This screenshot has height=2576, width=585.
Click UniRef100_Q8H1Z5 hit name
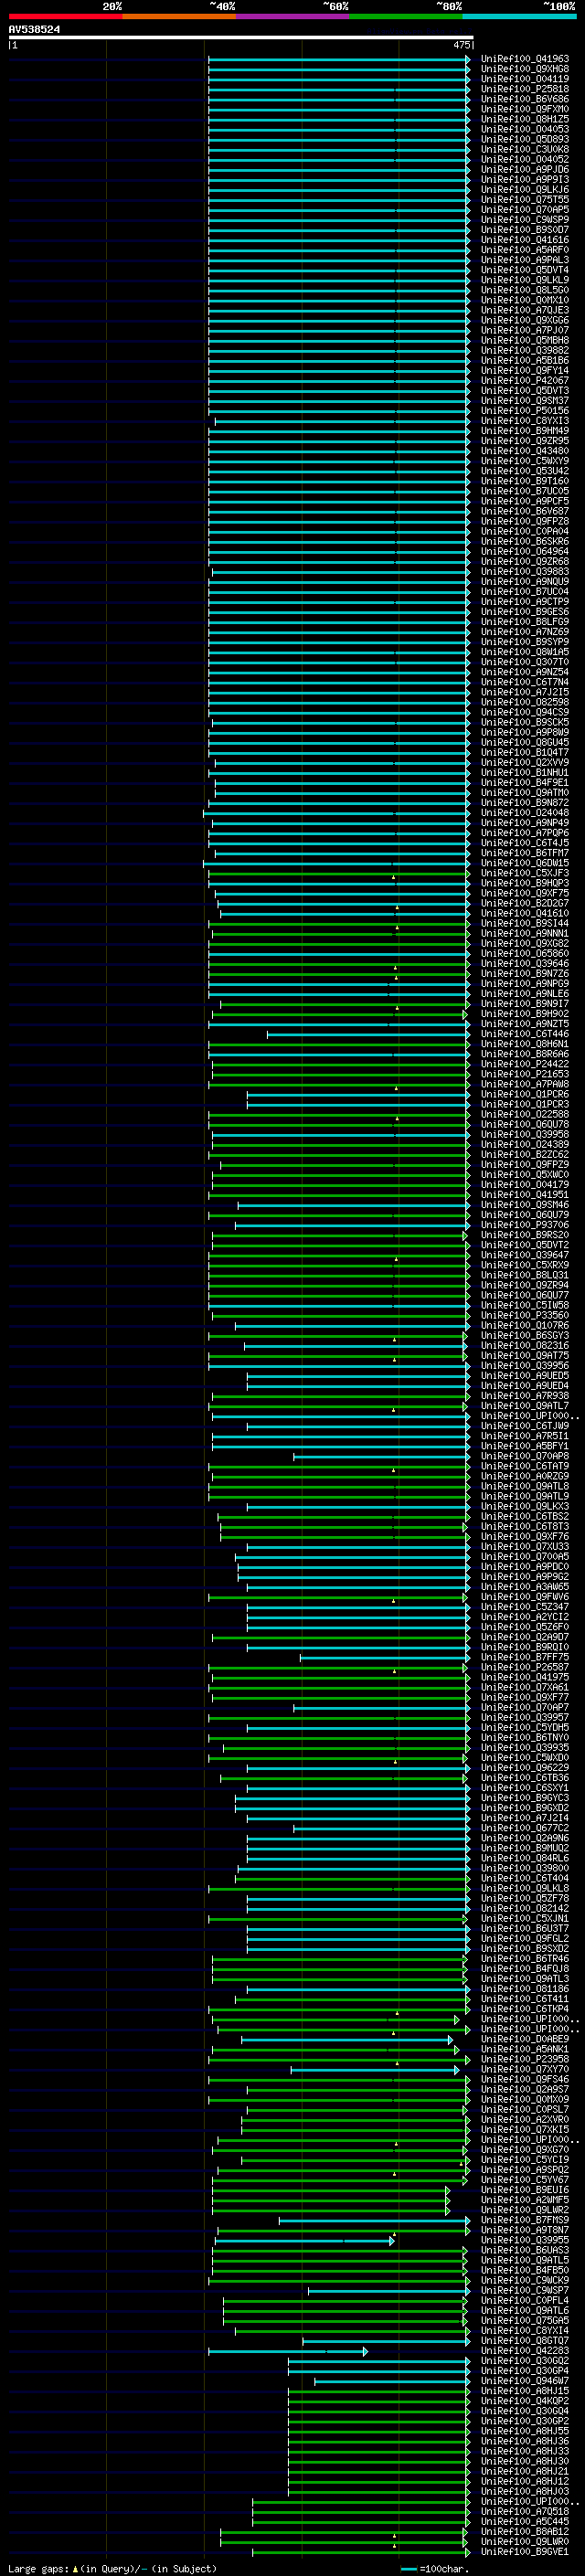point(524,119)
